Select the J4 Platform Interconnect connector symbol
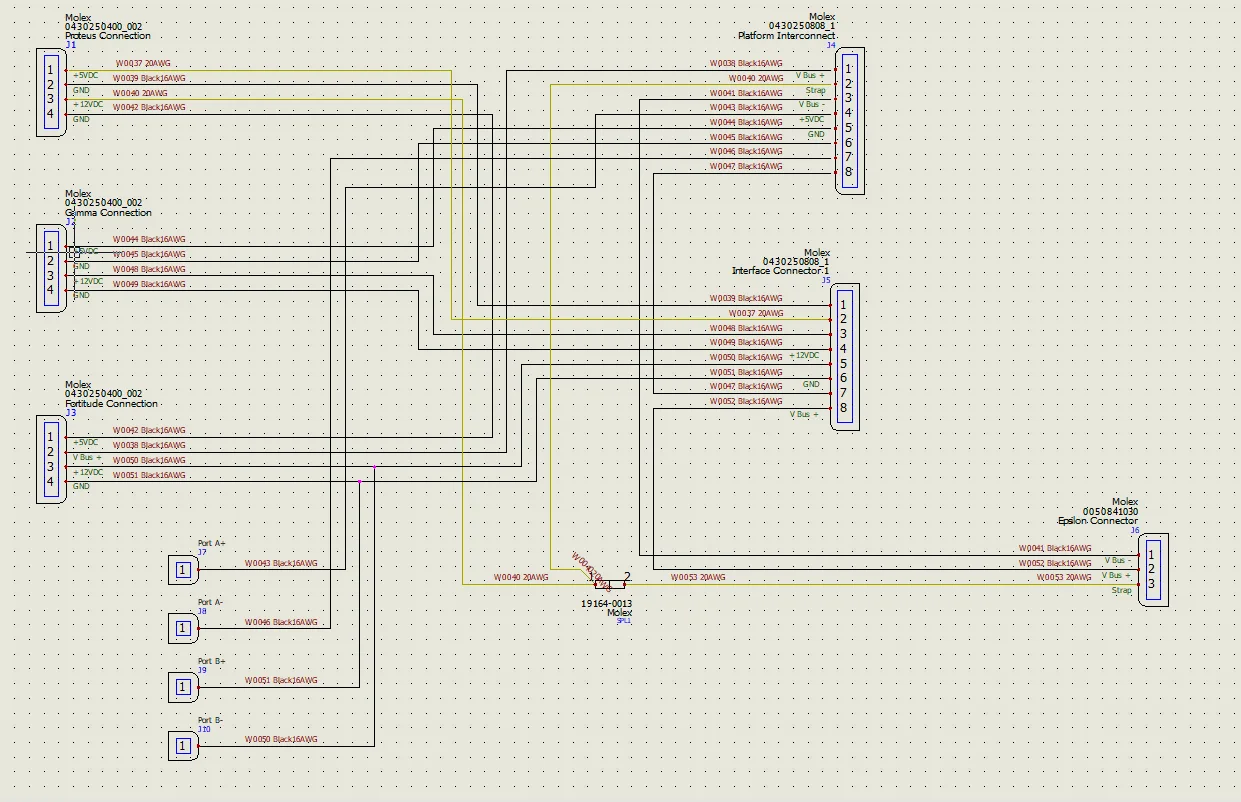Image resolution: width=1241 pixels, height=802 pixels. (849, 120)
